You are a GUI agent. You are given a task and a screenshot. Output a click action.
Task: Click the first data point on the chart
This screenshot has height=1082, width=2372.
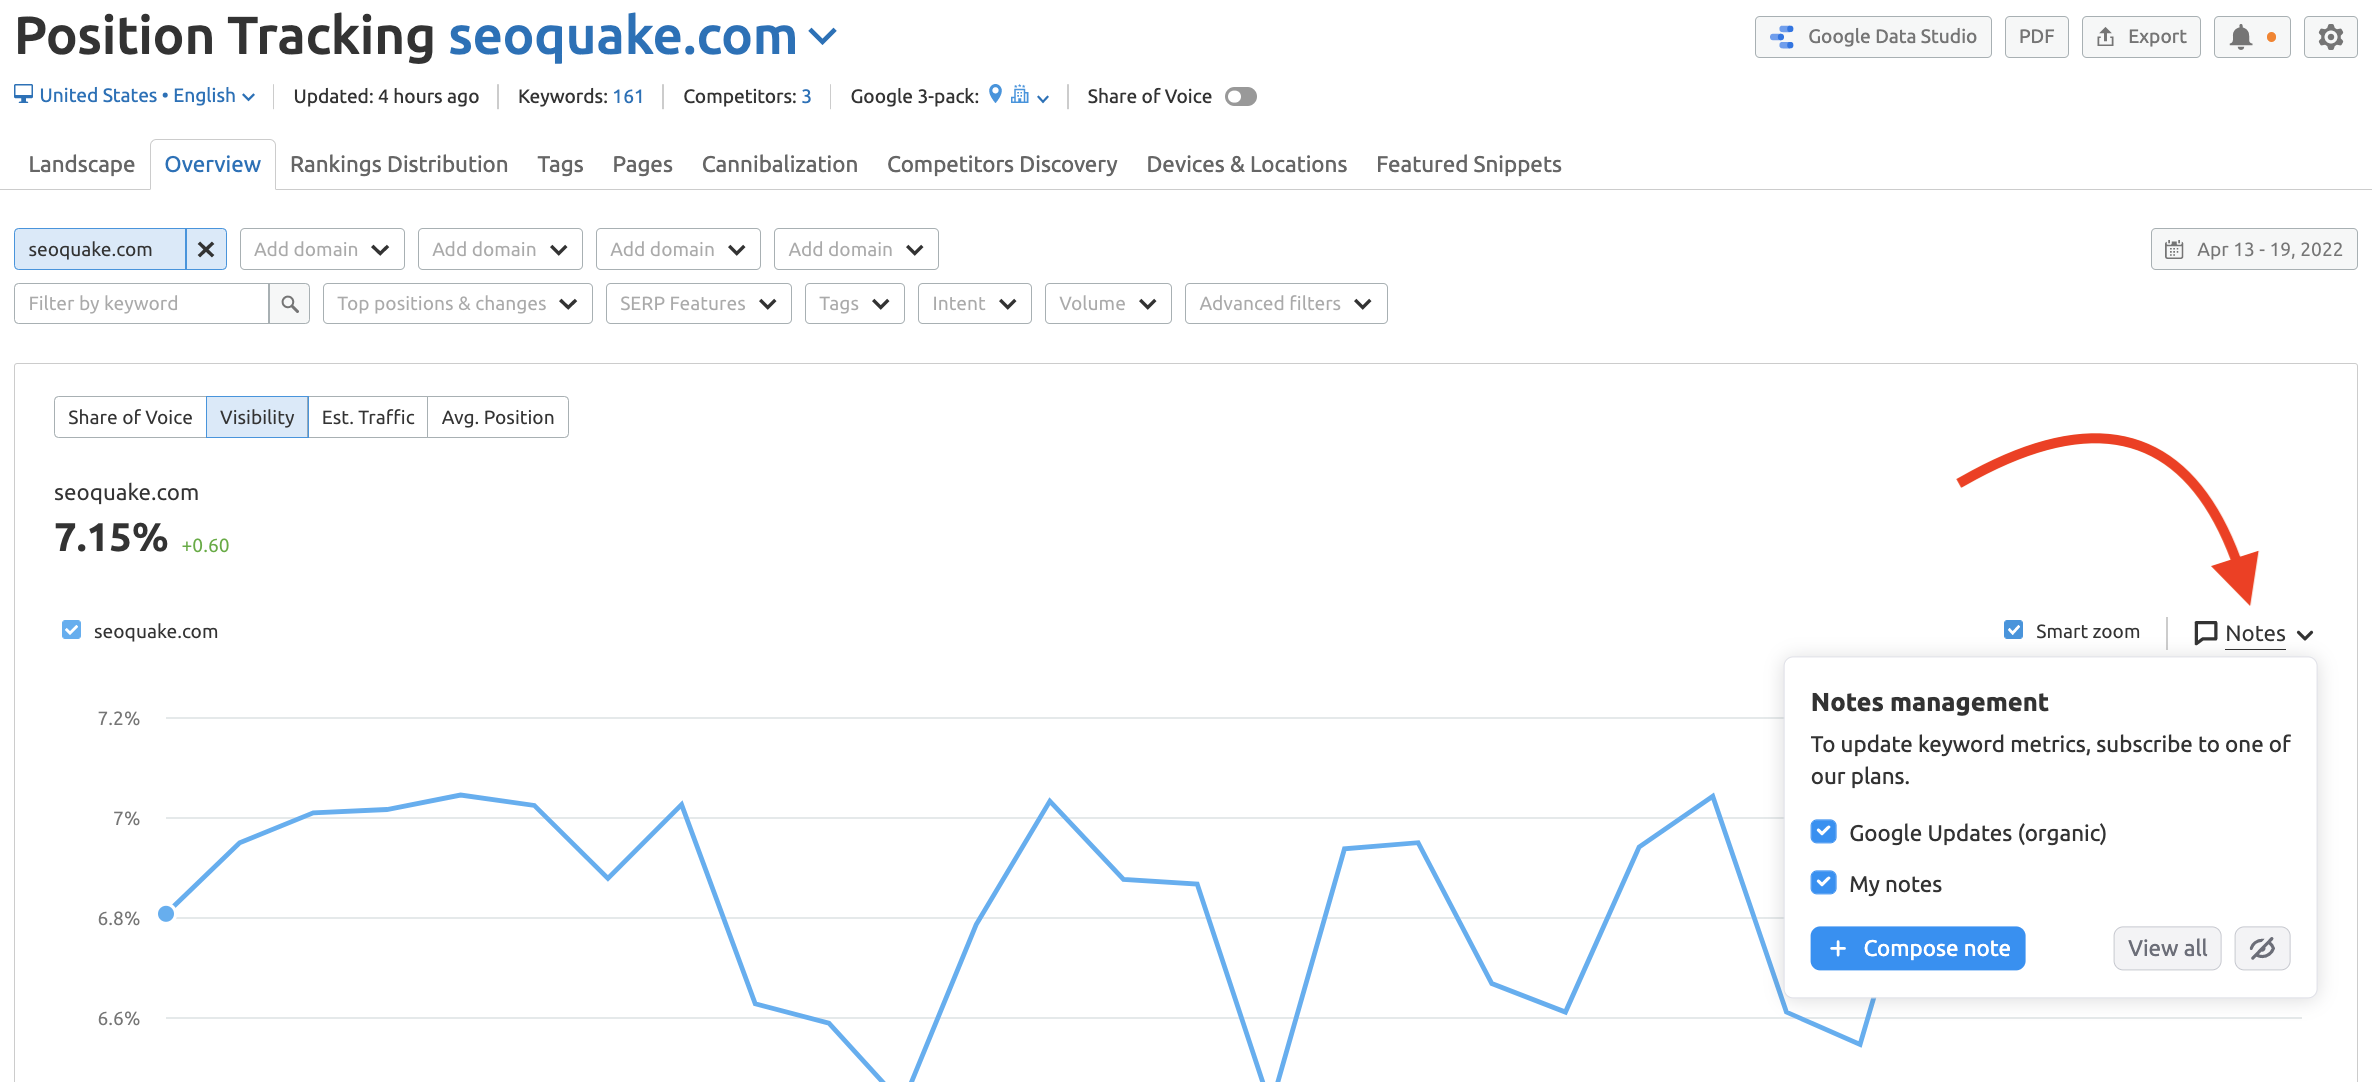tap(166, 913)
